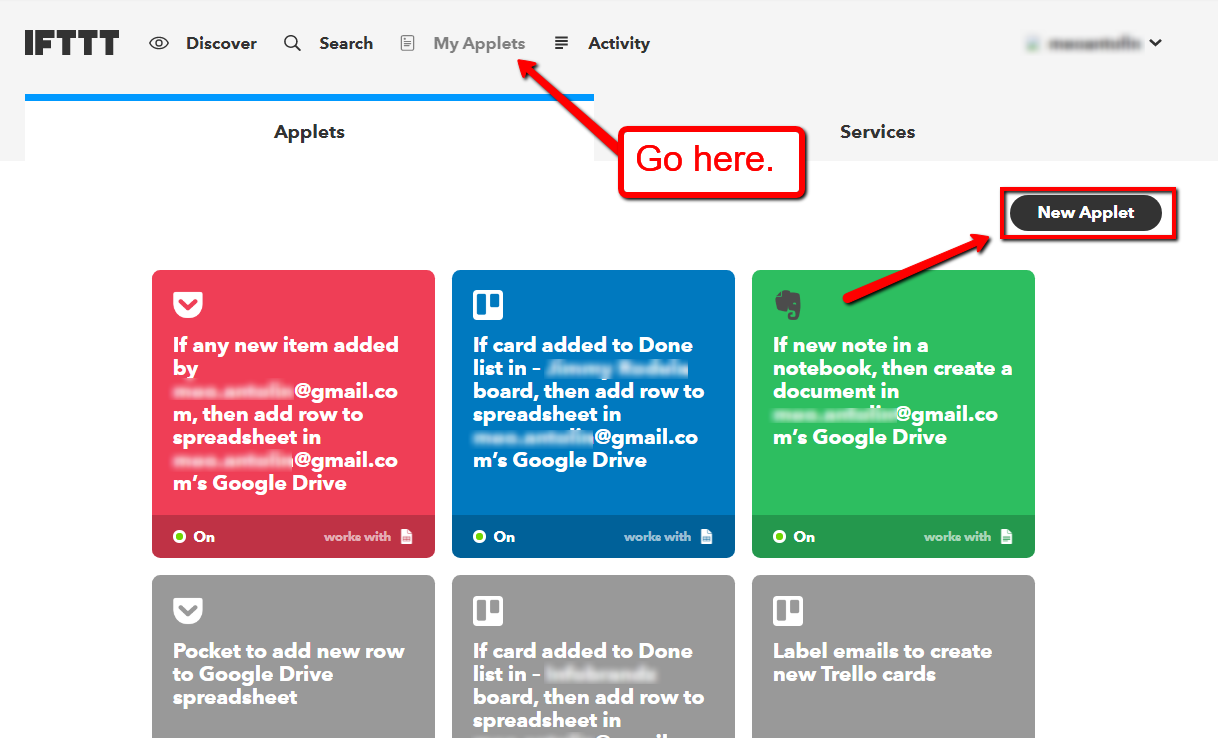Screen dimensions: 1218x738
Task: Switch to the Services tab
Action: pos(877,131)
